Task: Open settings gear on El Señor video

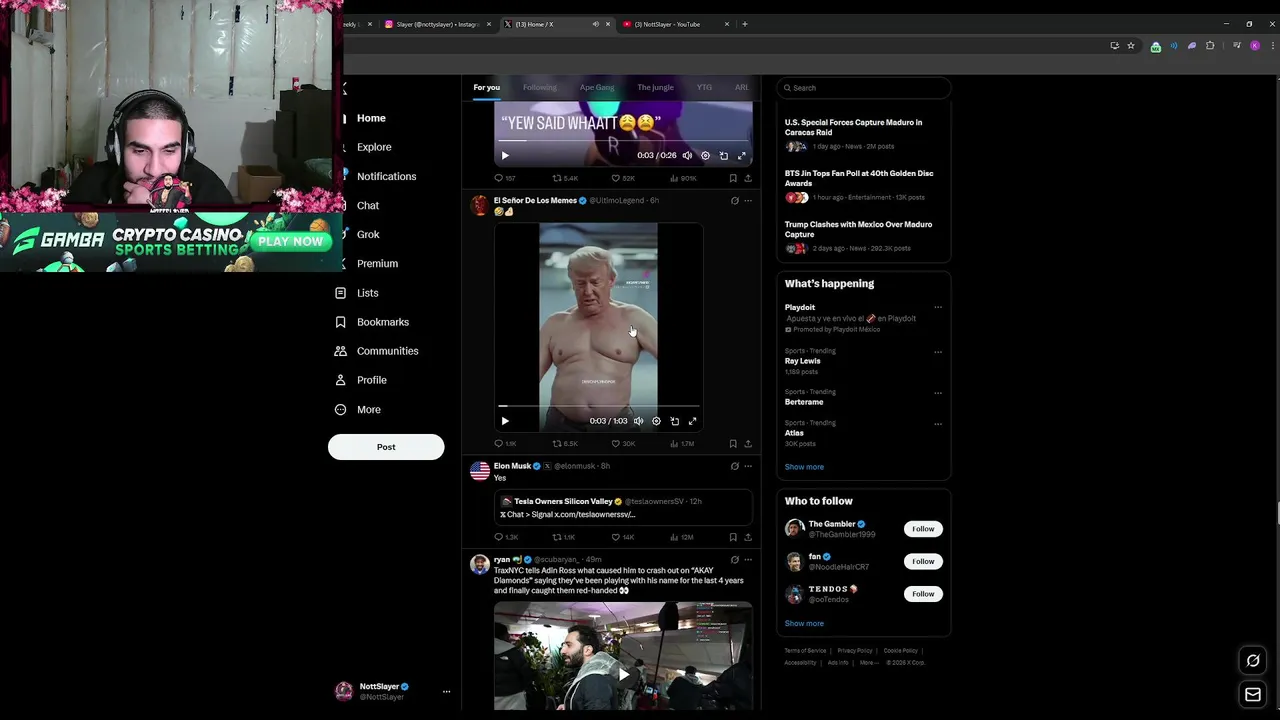Action: pyautogui.click(x=656, y=421)
